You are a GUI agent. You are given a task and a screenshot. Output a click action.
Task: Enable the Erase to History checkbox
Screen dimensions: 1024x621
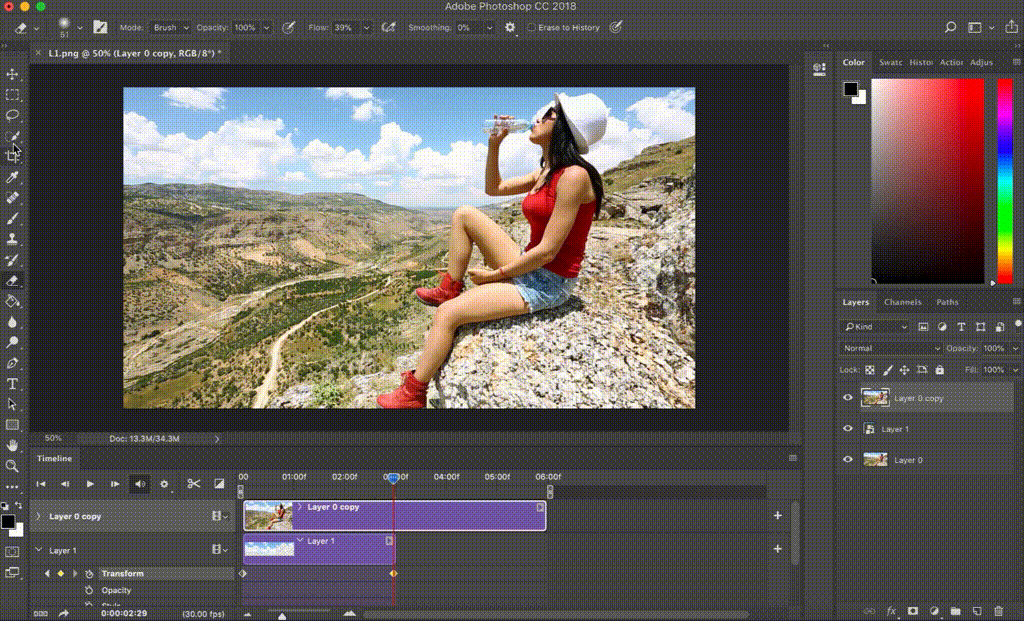click(x=531, y=27)
